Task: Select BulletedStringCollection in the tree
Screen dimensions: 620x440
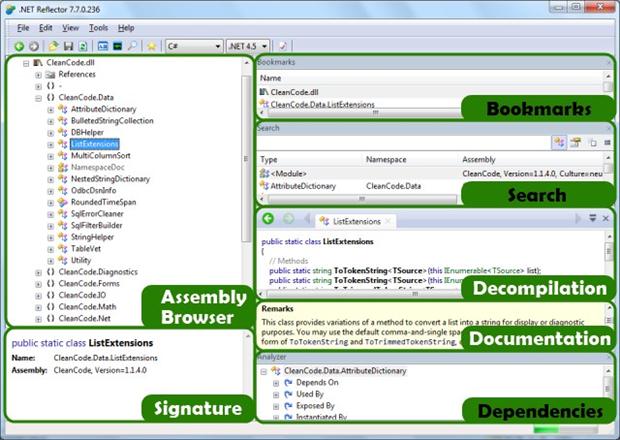Action: click(x=112, y=121)
